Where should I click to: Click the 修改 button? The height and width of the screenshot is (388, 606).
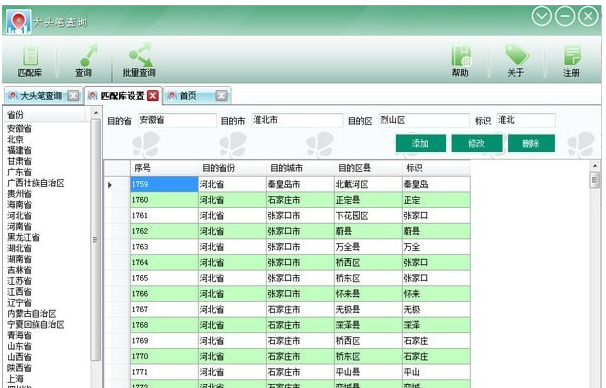(x=477, y=143)
